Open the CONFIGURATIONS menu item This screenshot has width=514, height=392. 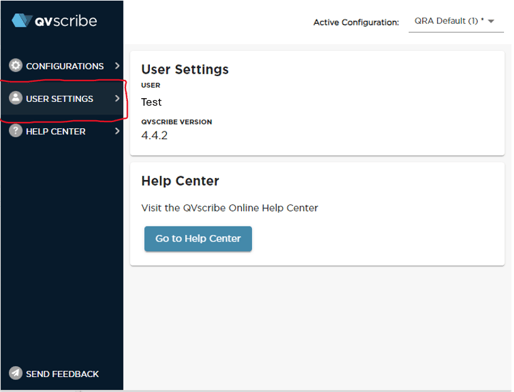pyautogui.click(x=62, y=66)
